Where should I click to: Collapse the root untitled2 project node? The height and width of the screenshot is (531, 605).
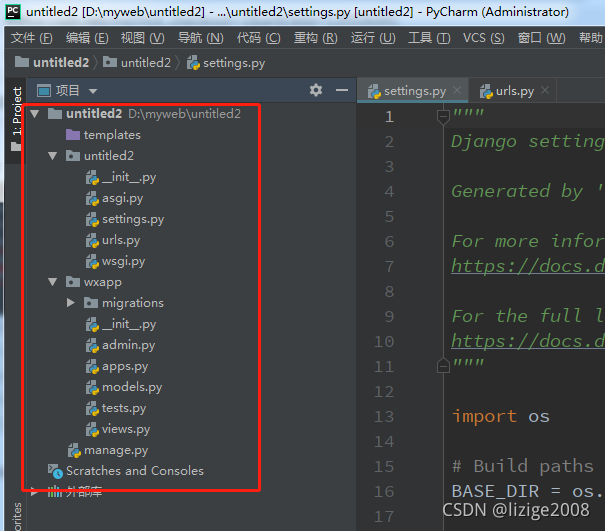click(x=35, y=114)
